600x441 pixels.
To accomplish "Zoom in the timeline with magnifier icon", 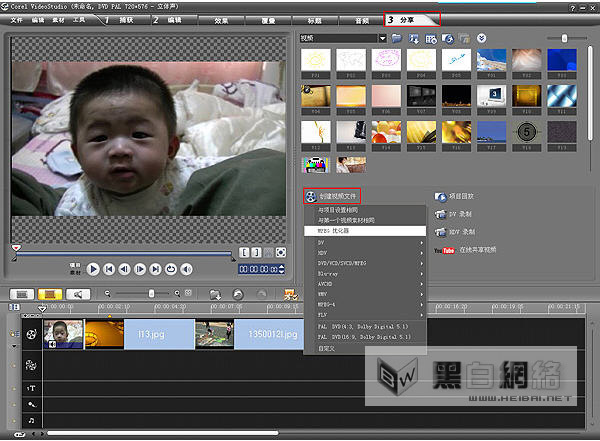I will [x=177, y=293].
